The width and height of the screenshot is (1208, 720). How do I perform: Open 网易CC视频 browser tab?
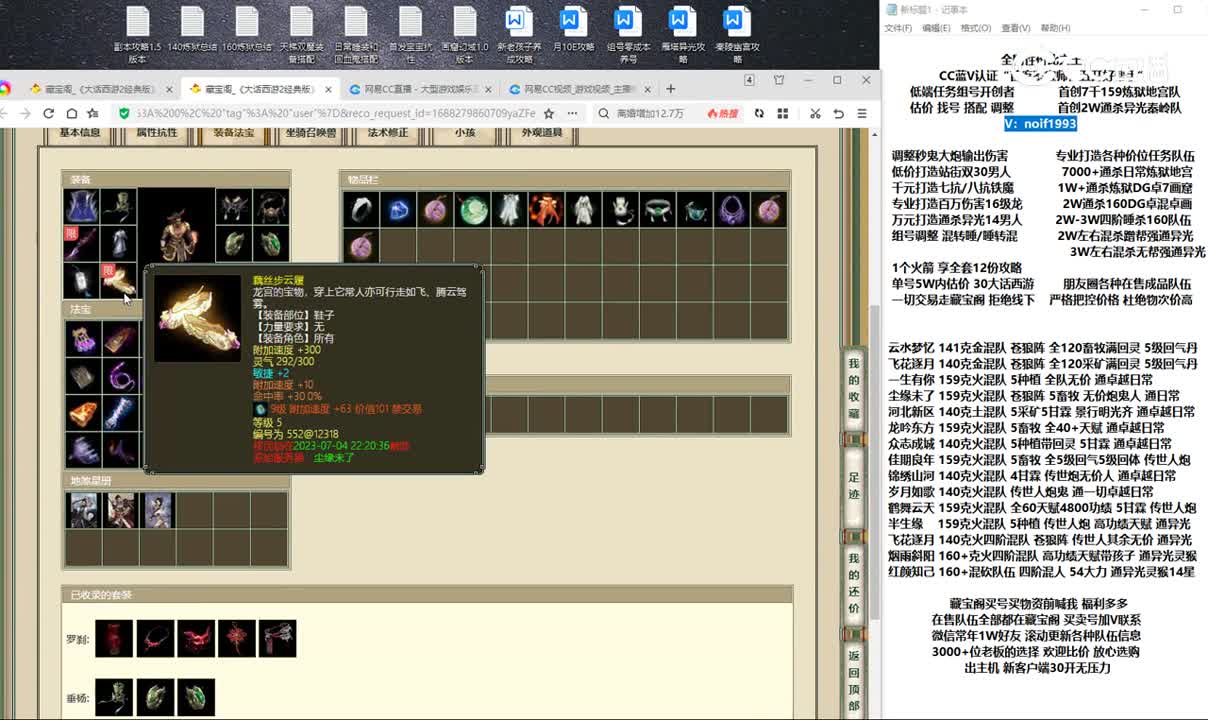[580, 89]
